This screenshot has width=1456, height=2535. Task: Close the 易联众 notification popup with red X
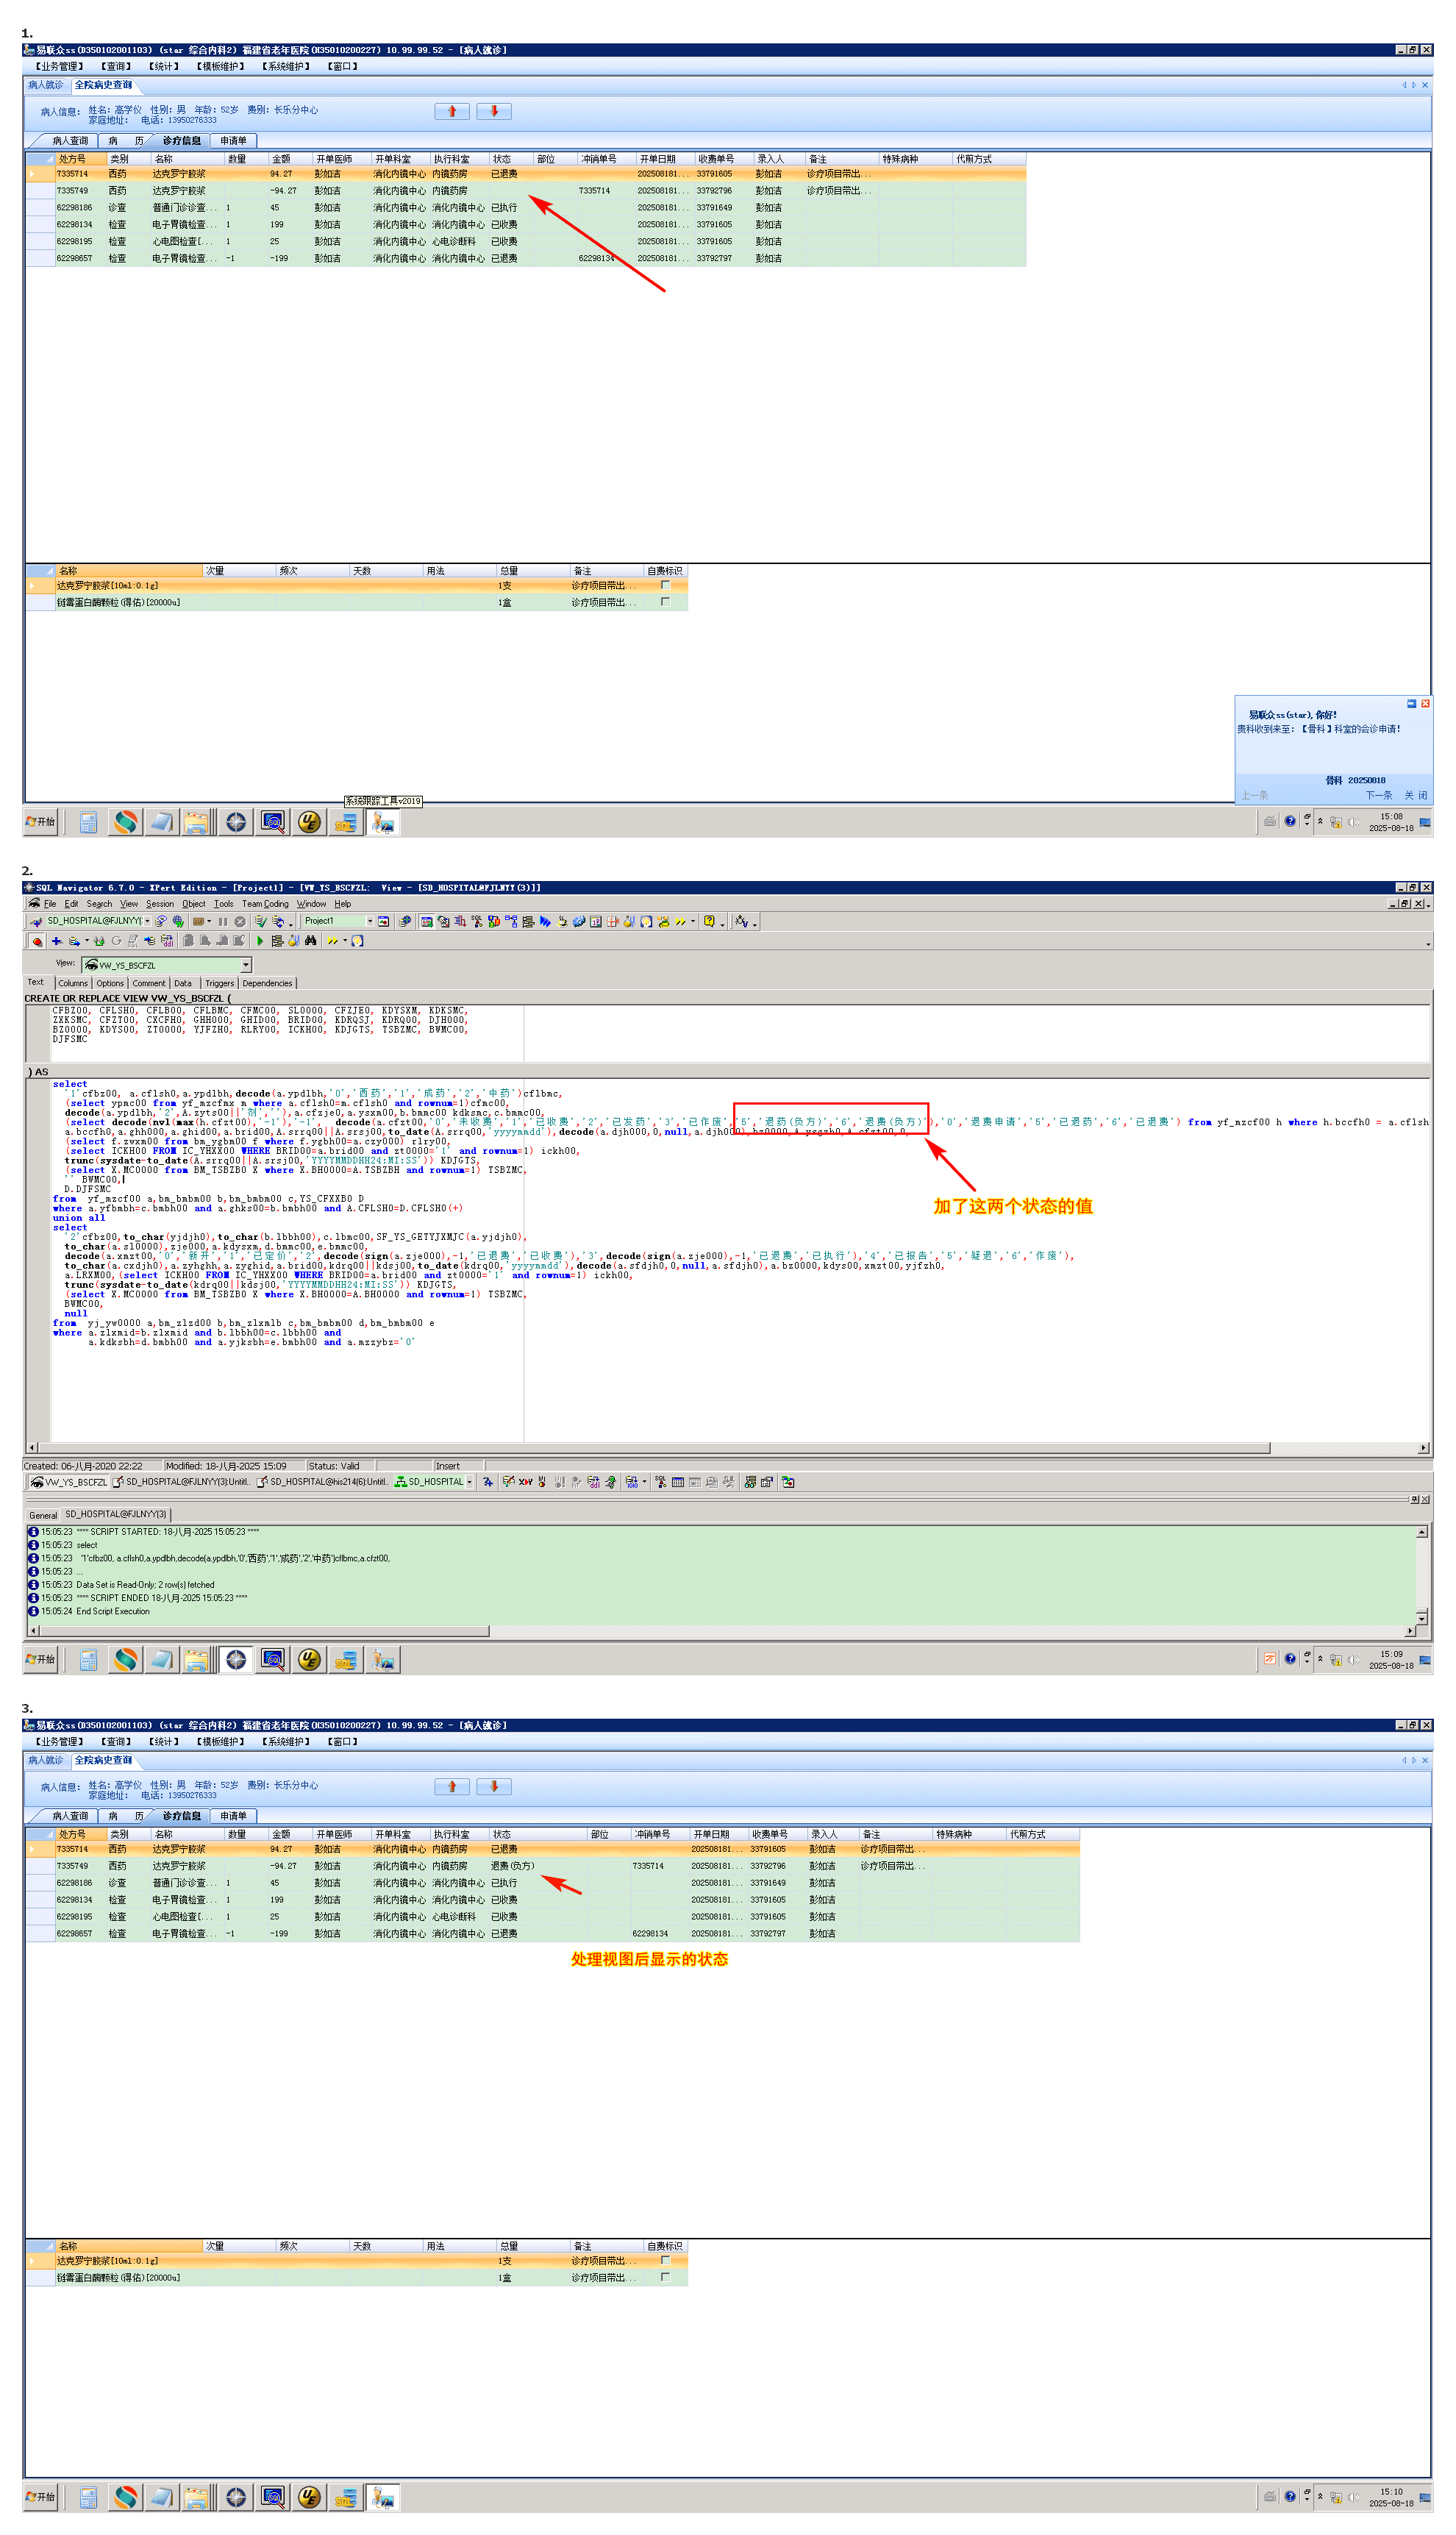(1425, 704)
